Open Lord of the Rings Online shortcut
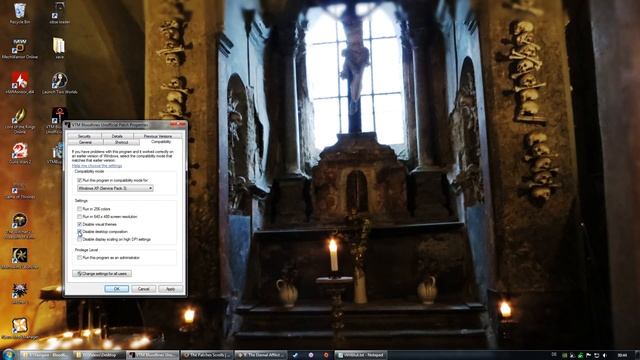 click(x=20, y=120)
